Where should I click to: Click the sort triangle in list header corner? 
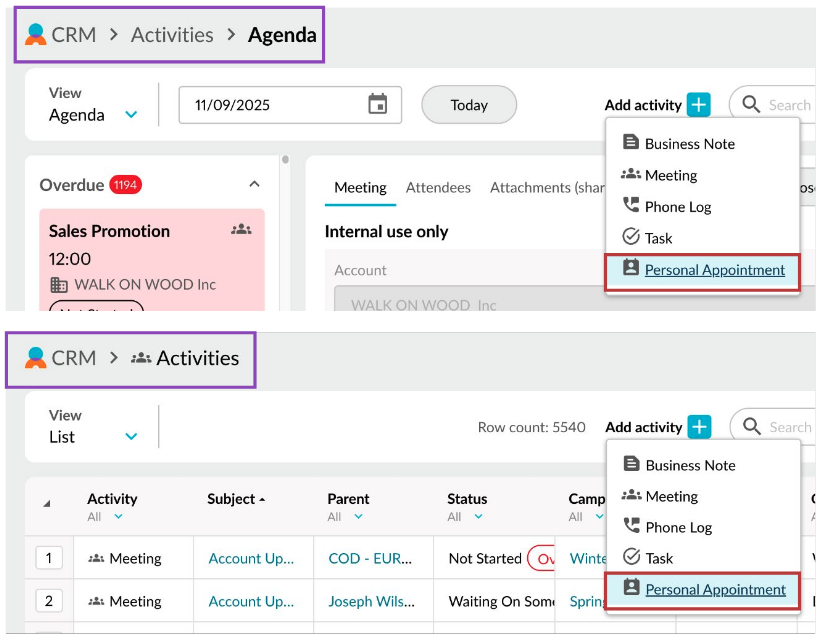pos(46,503)
